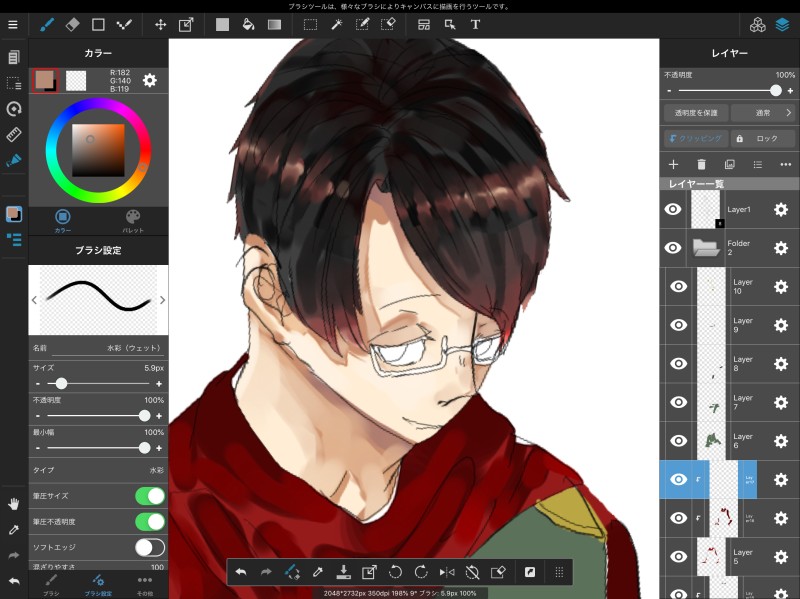Select the Text tool (T)
The width and height of the screenshot is (800, 599).
coord(475,24)
